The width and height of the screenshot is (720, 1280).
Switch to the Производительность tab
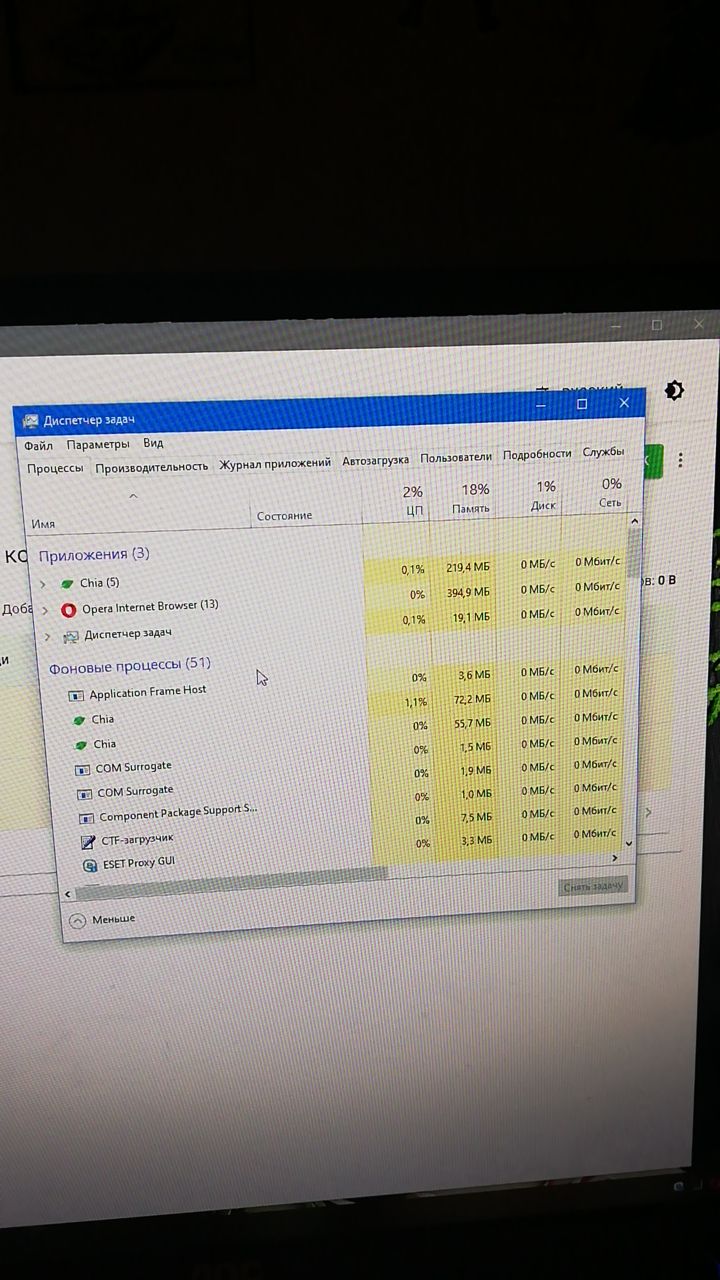(152, 466)
